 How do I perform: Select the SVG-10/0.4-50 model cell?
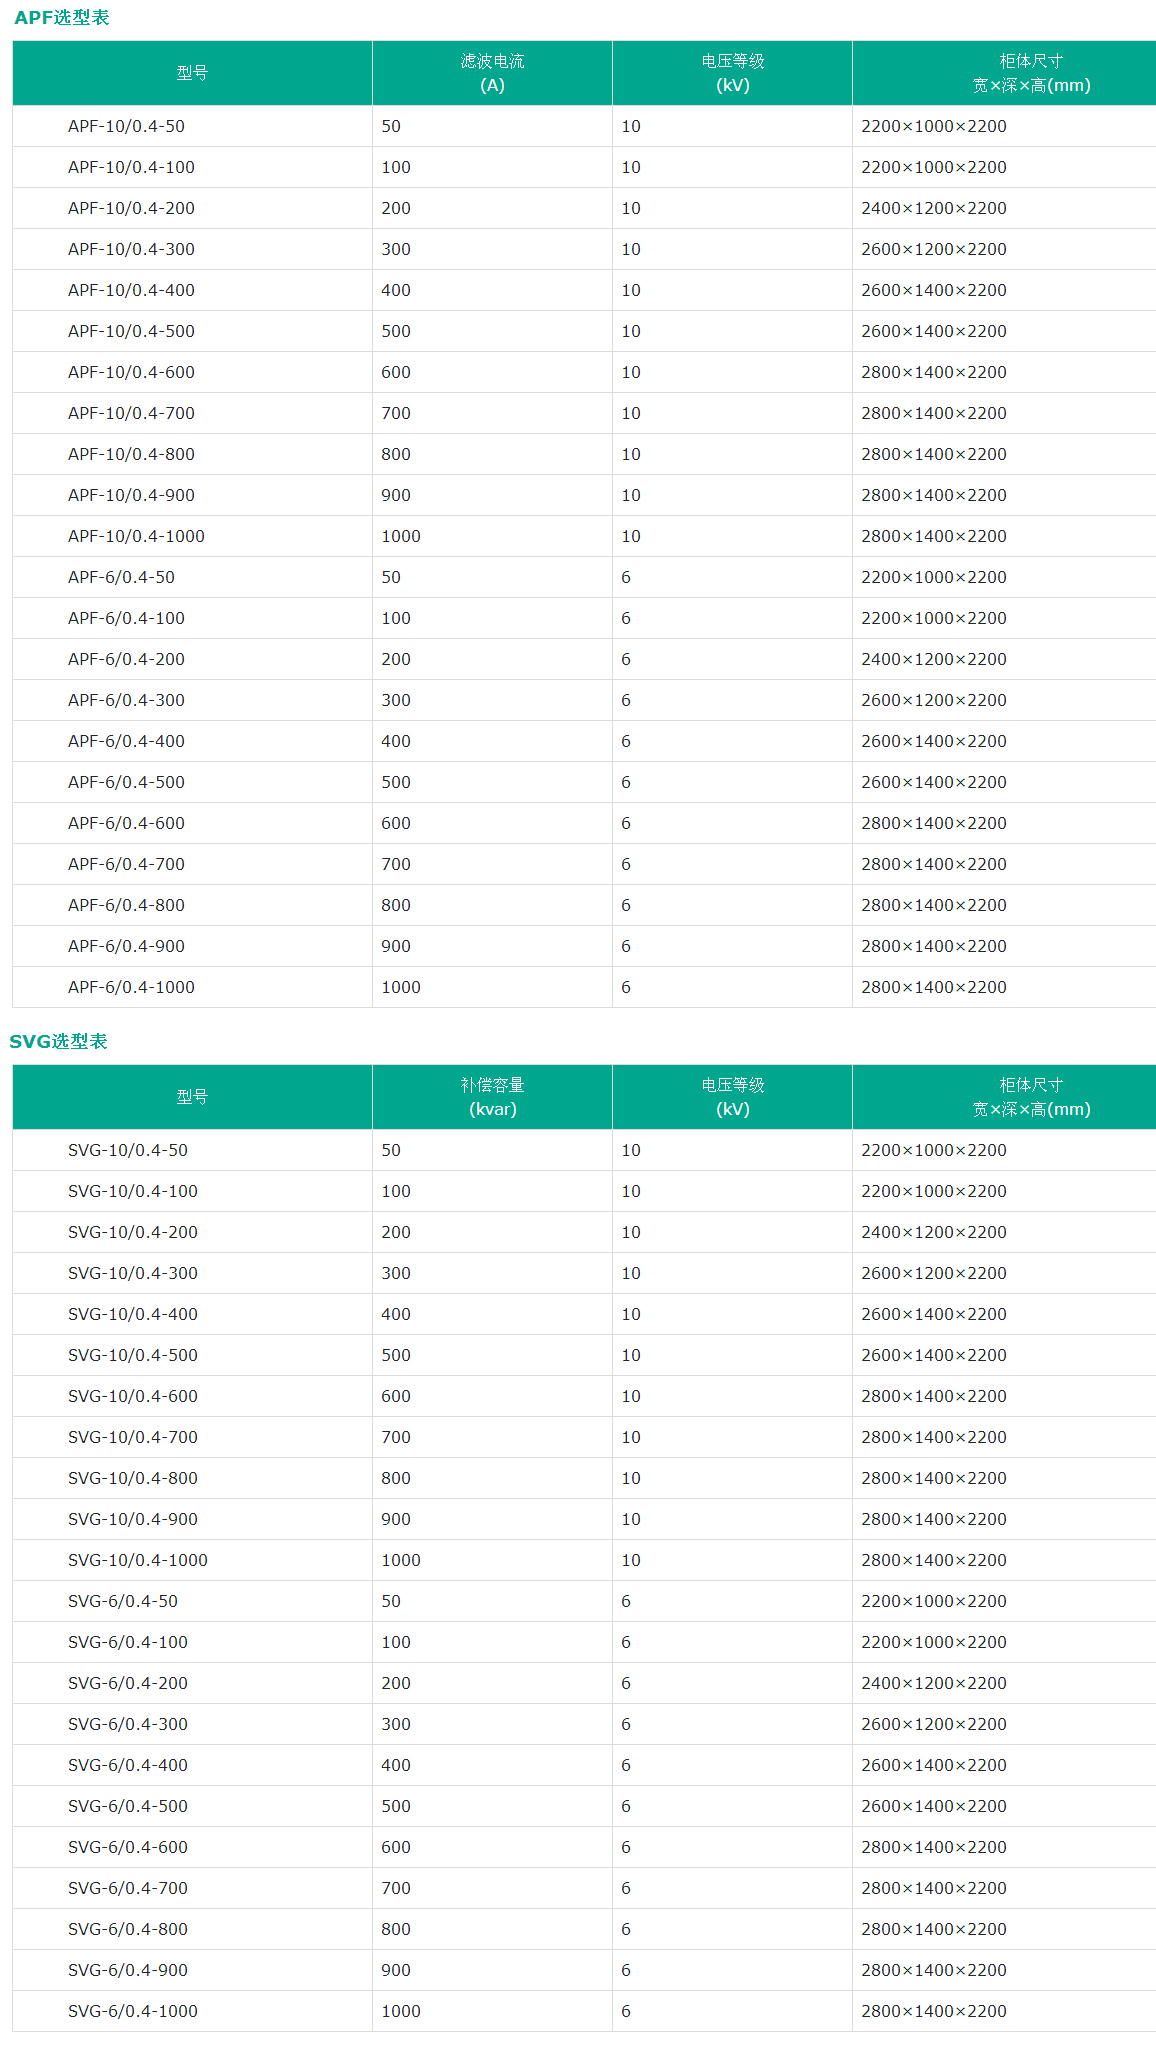click(x=128, y=1150)
